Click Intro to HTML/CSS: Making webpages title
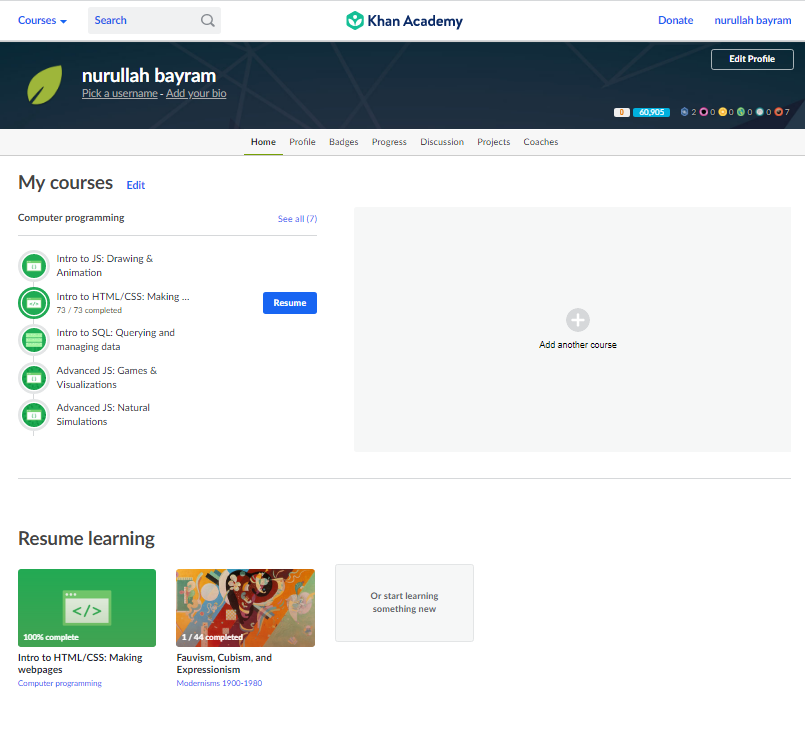Image resolution: width=805 pixels, height=732 pixels. pyautogui.click(x=80, y=664)
